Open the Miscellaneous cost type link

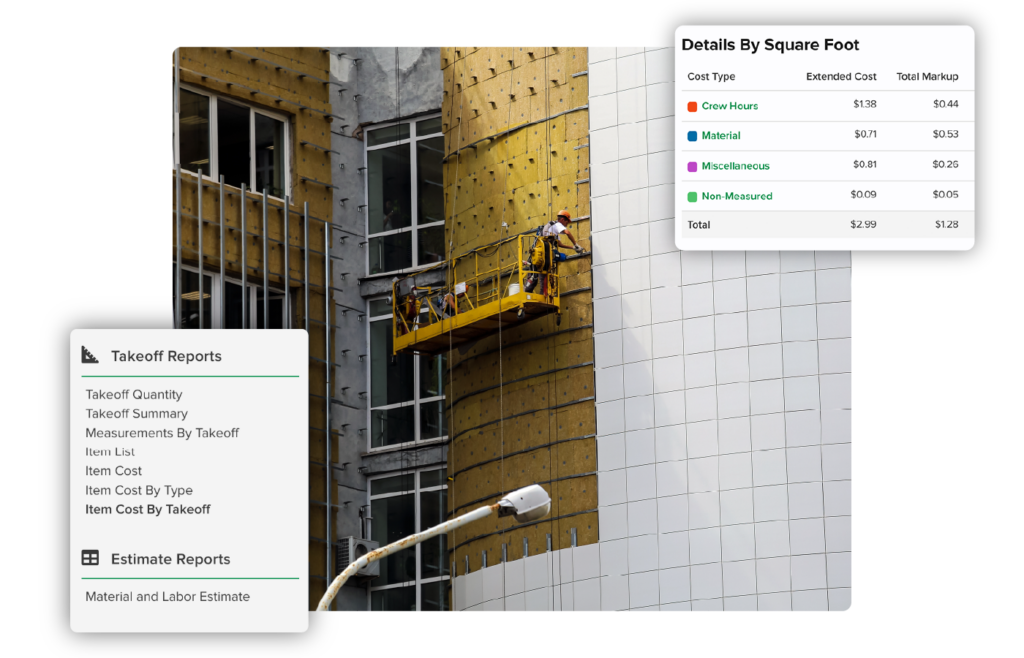coord(735,166)
